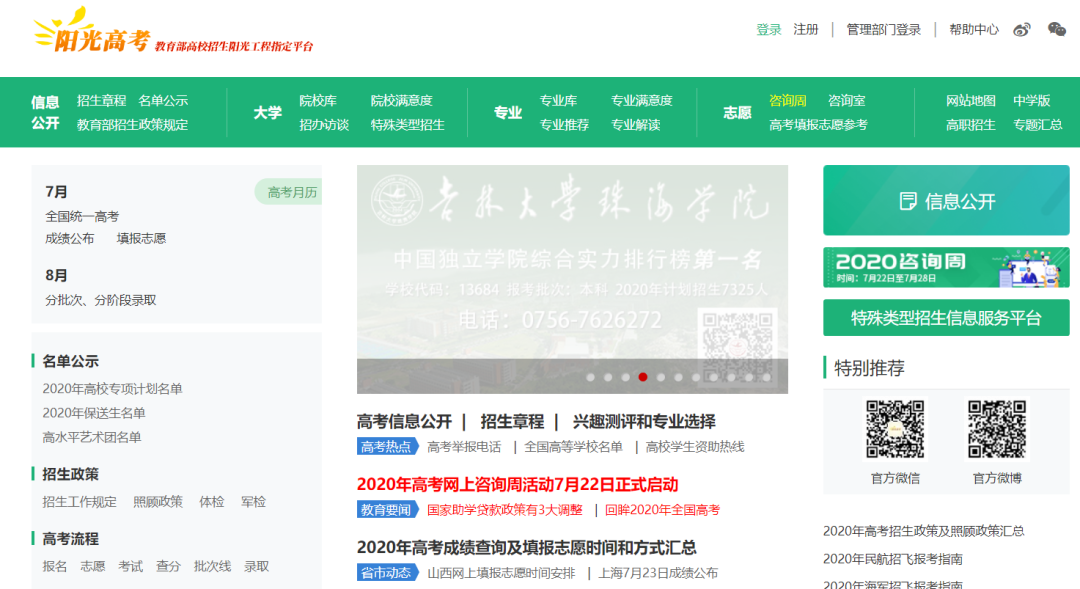Open 网站地图 nav item

coord(970,101)
